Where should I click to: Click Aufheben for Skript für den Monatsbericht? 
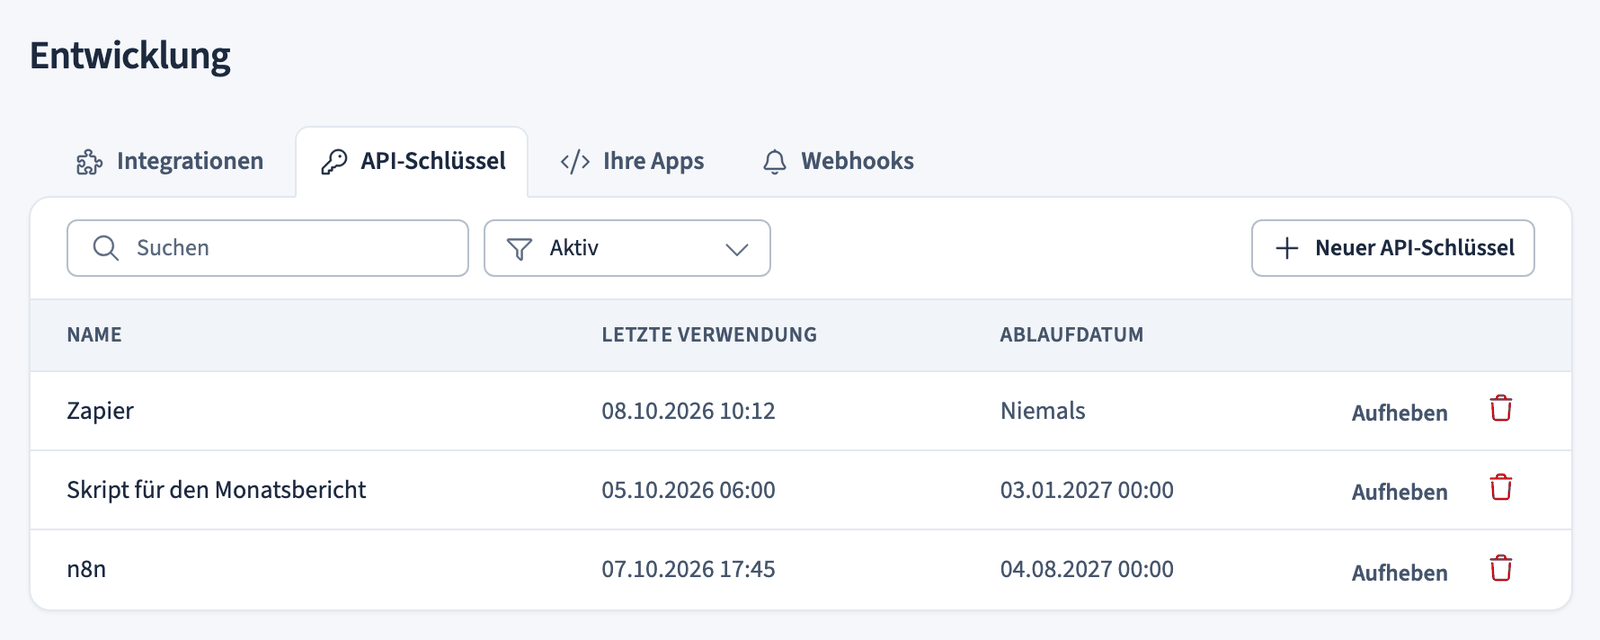click(1400, 492)
